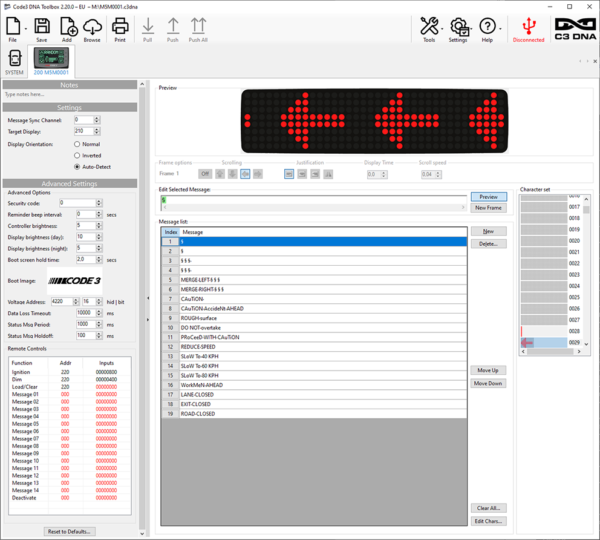The width and height of the screenshot is (600, 540).
Task: Adjust Reminder beep interval stepper
Action: pos(99,214)
